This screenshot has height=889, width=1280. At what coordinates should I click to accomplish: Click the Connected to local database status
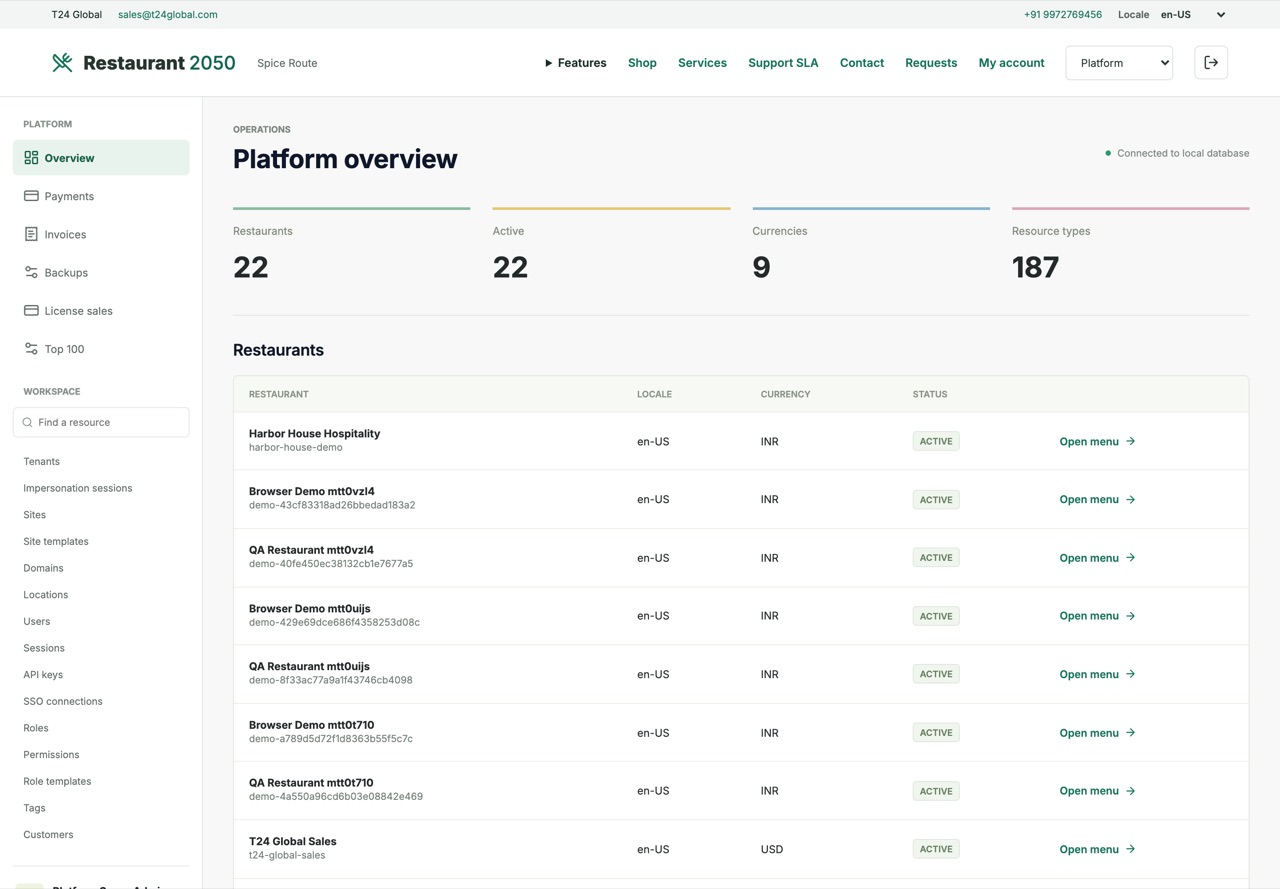click(1177, 153)
